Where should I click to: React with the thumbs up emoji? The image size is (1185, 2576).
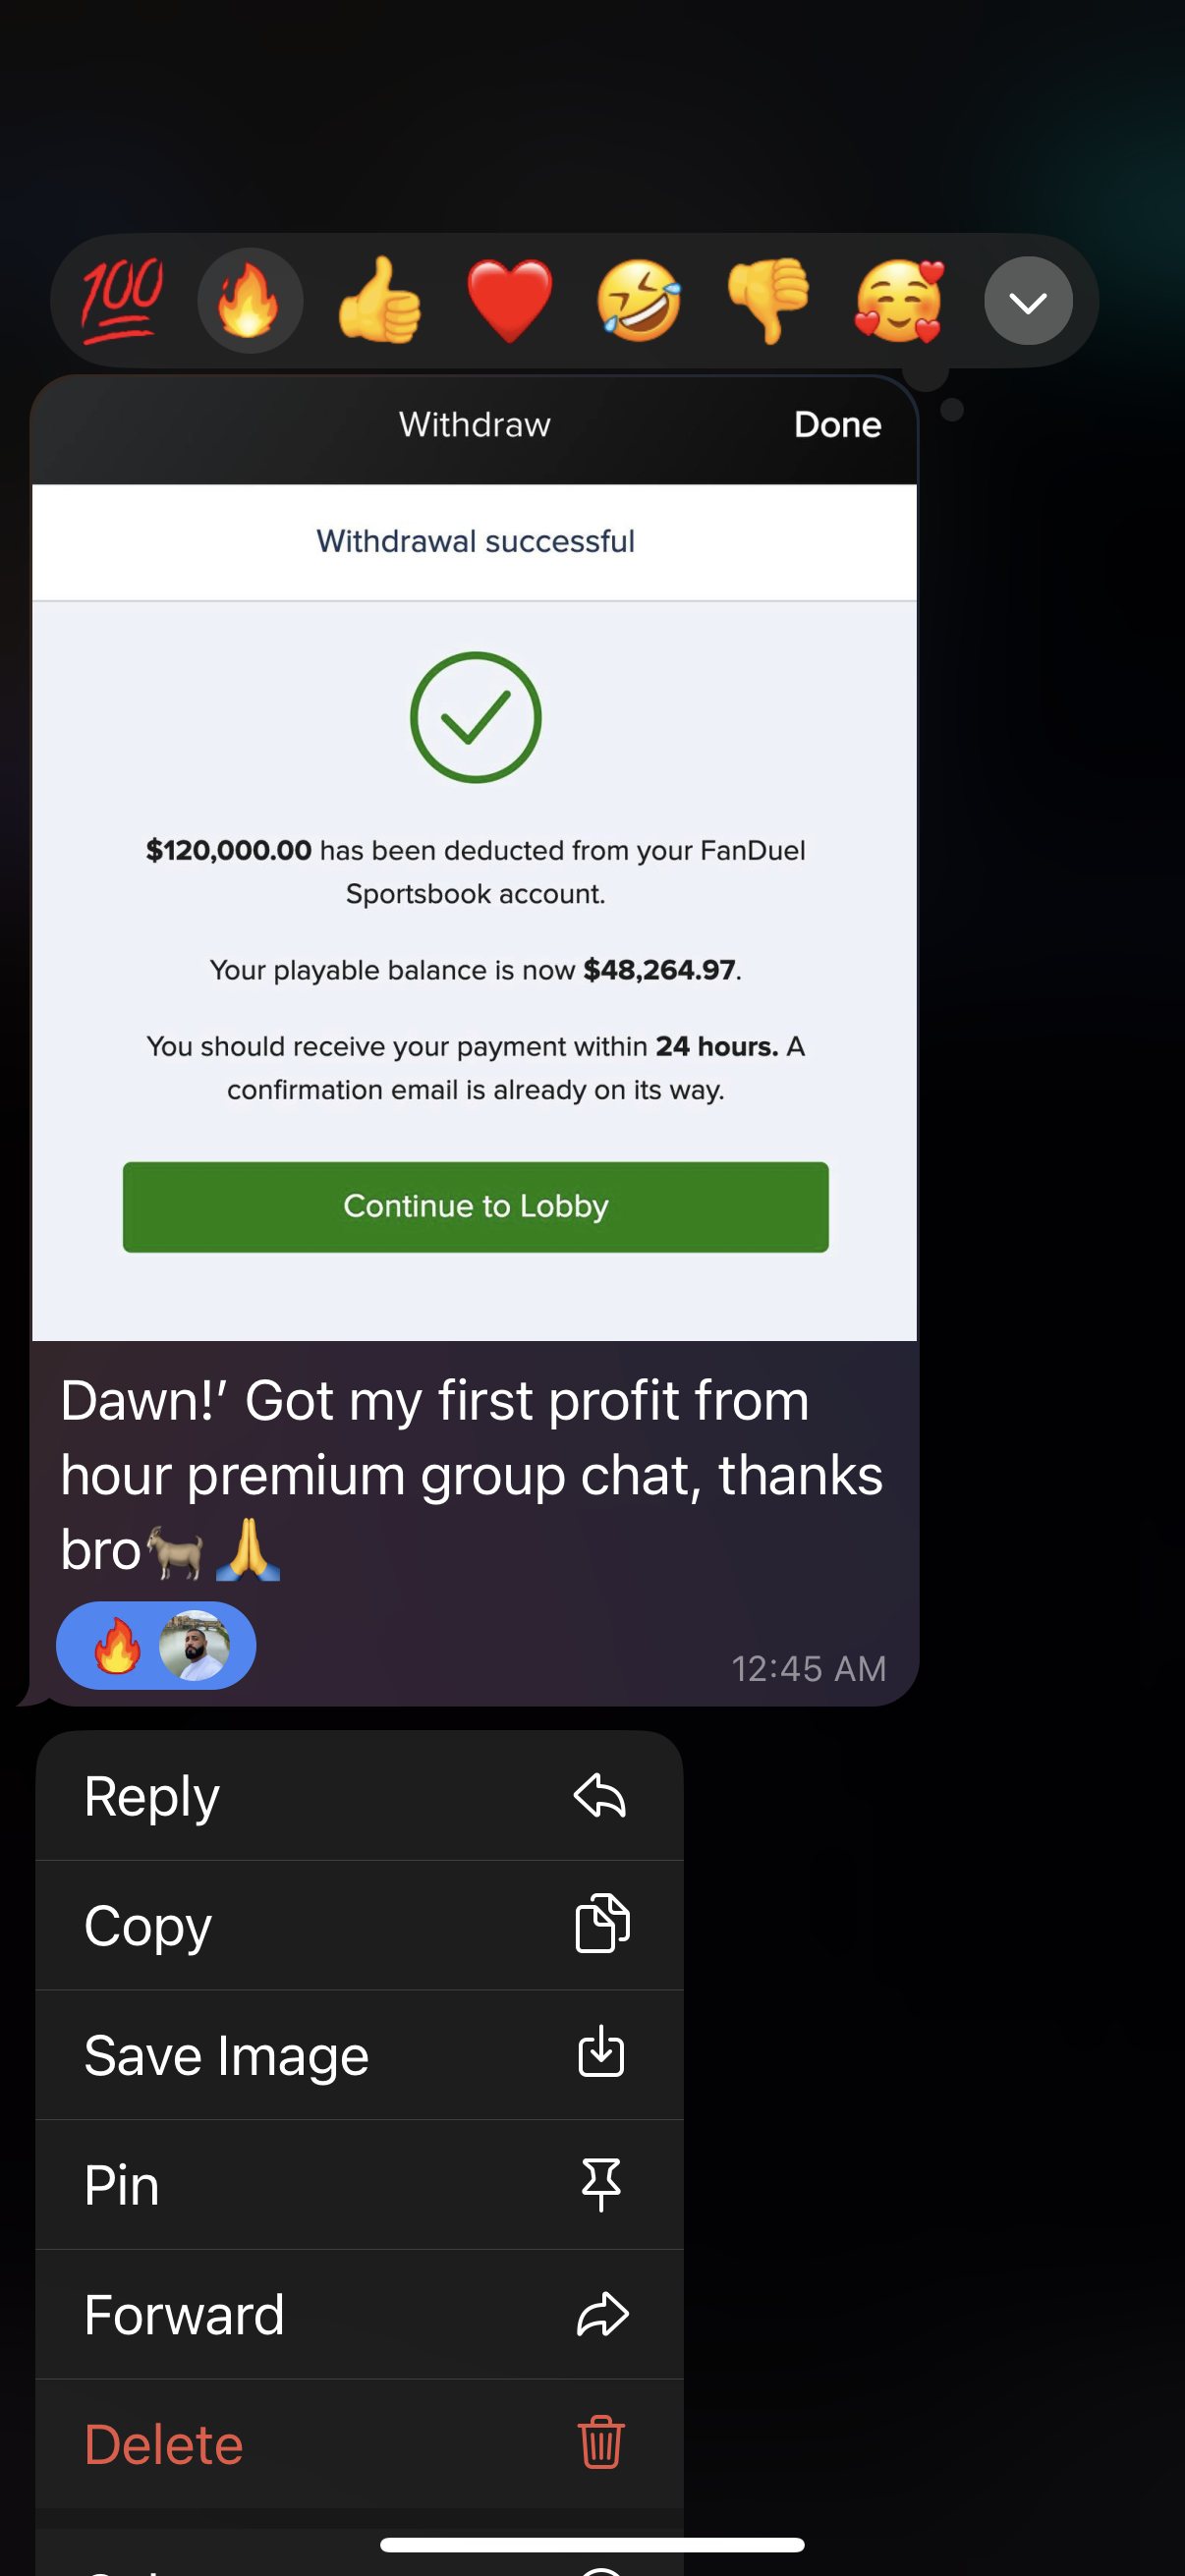click(x=380, y=300)
